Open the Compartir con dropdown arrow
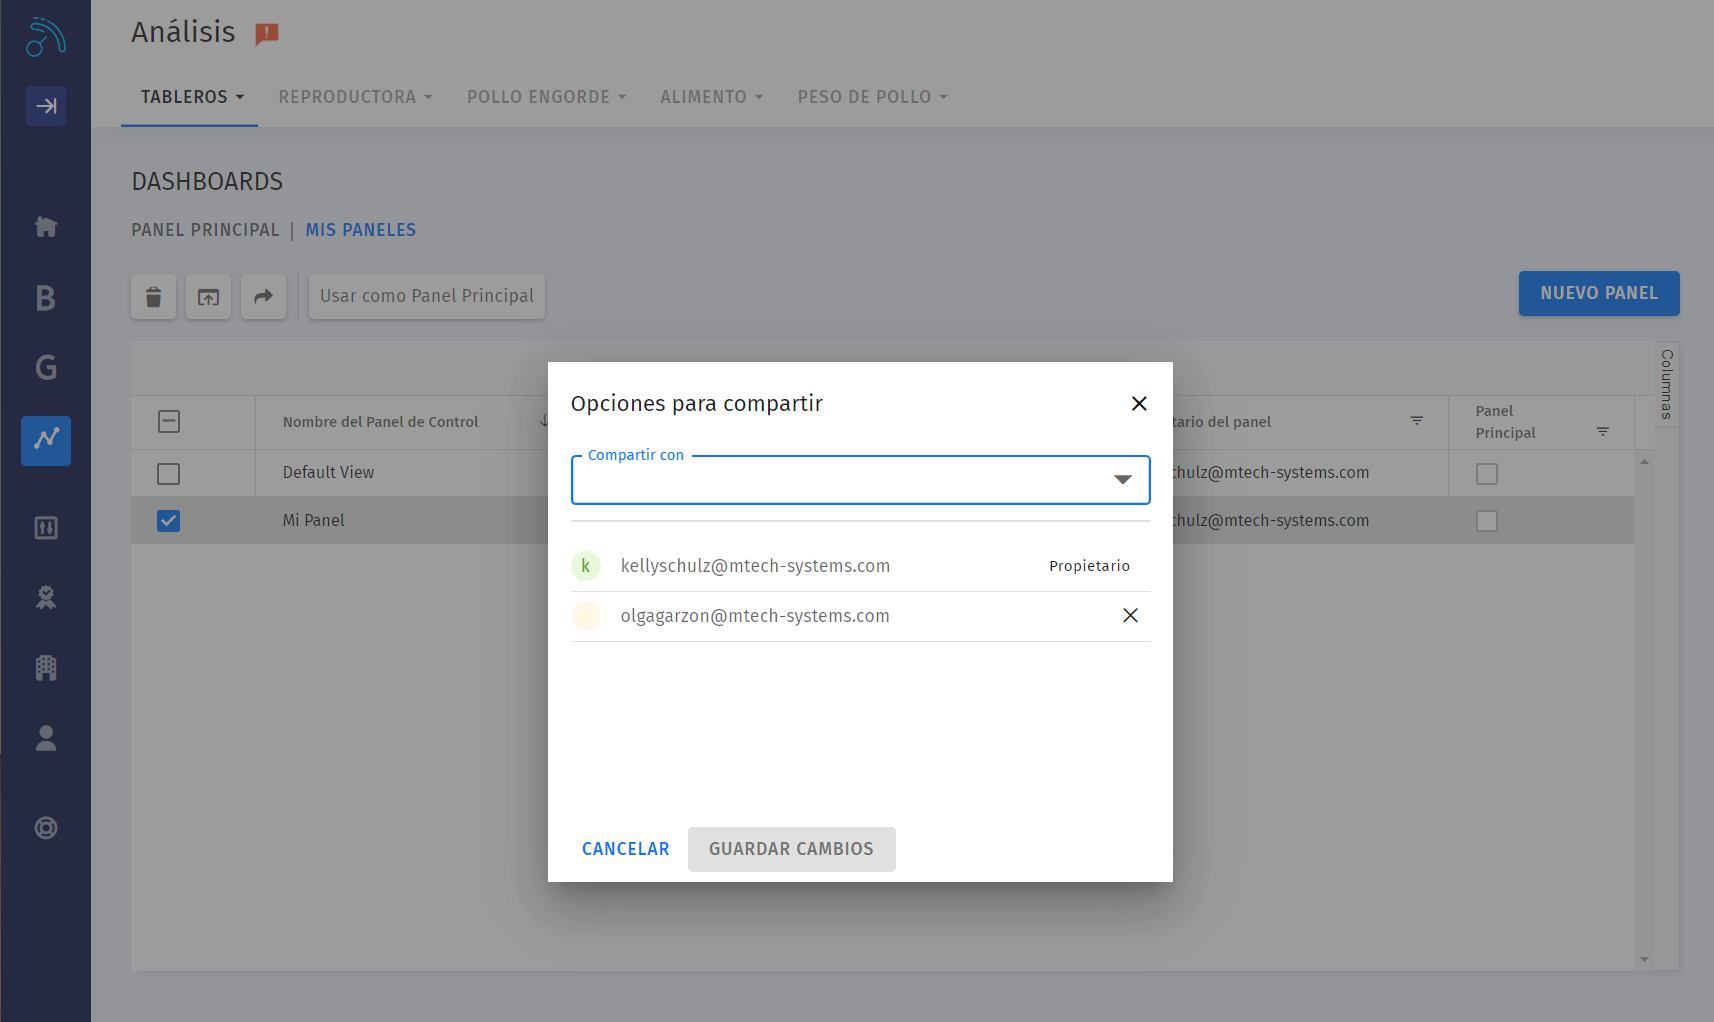 click(x=1123, y=480)
